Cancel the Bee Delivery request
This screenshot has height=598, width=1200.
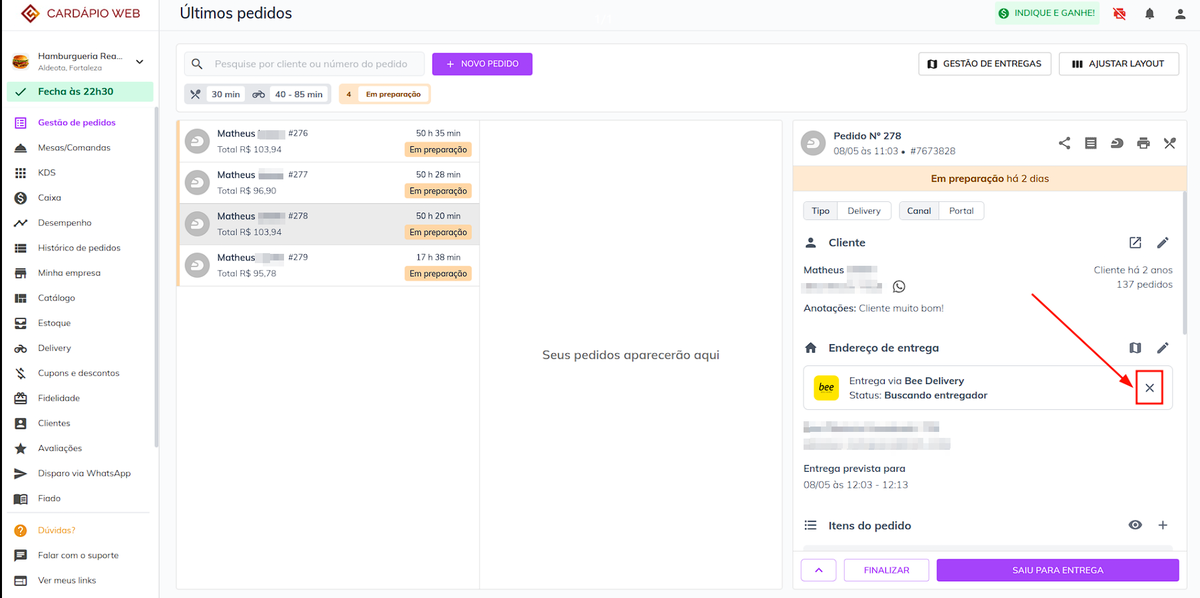(x=1149, y=388)
